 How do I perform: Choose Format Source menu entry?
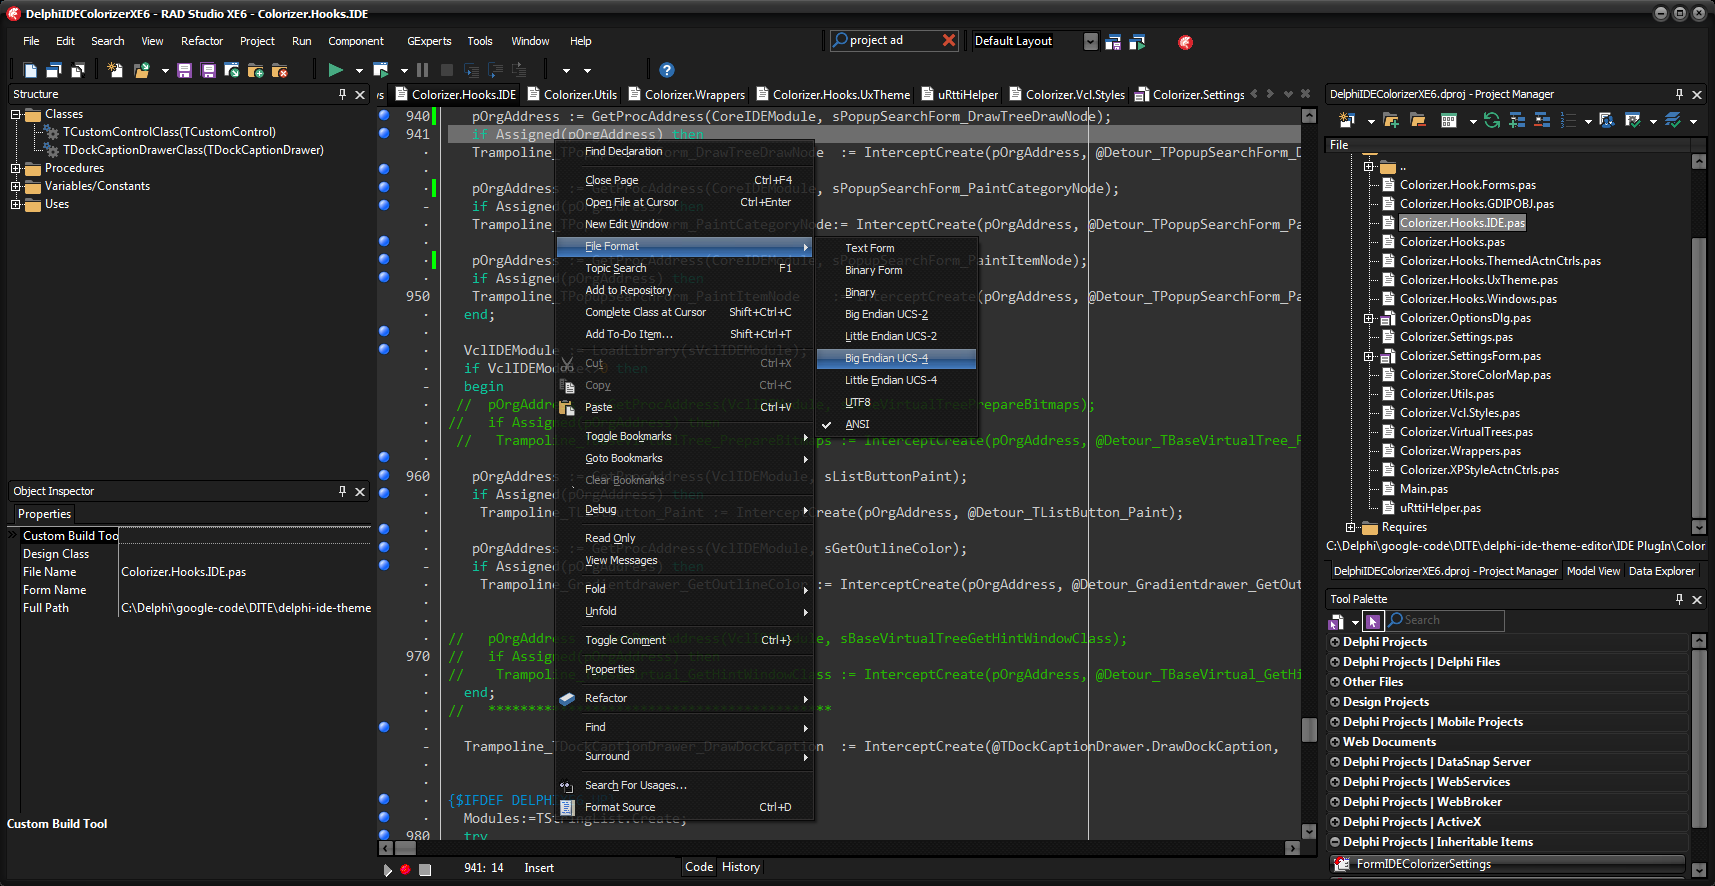pyautogui.click(x=684, y=807)
